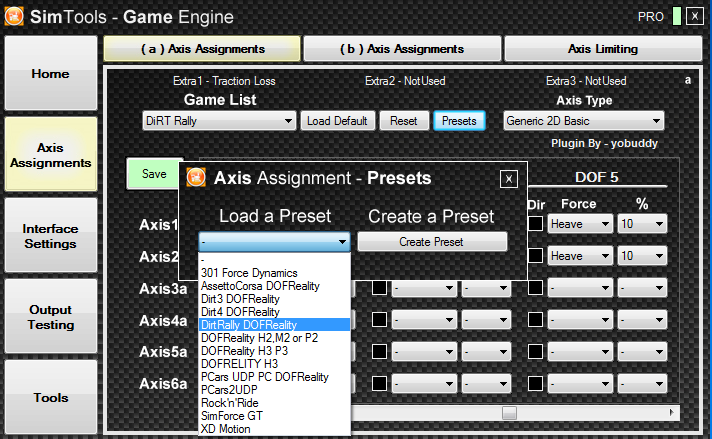Toggle DOF 4 Dir box for Axis5a
Image resolution: width=712 pixels, height=439 pixels.
[x=379, y=351]
